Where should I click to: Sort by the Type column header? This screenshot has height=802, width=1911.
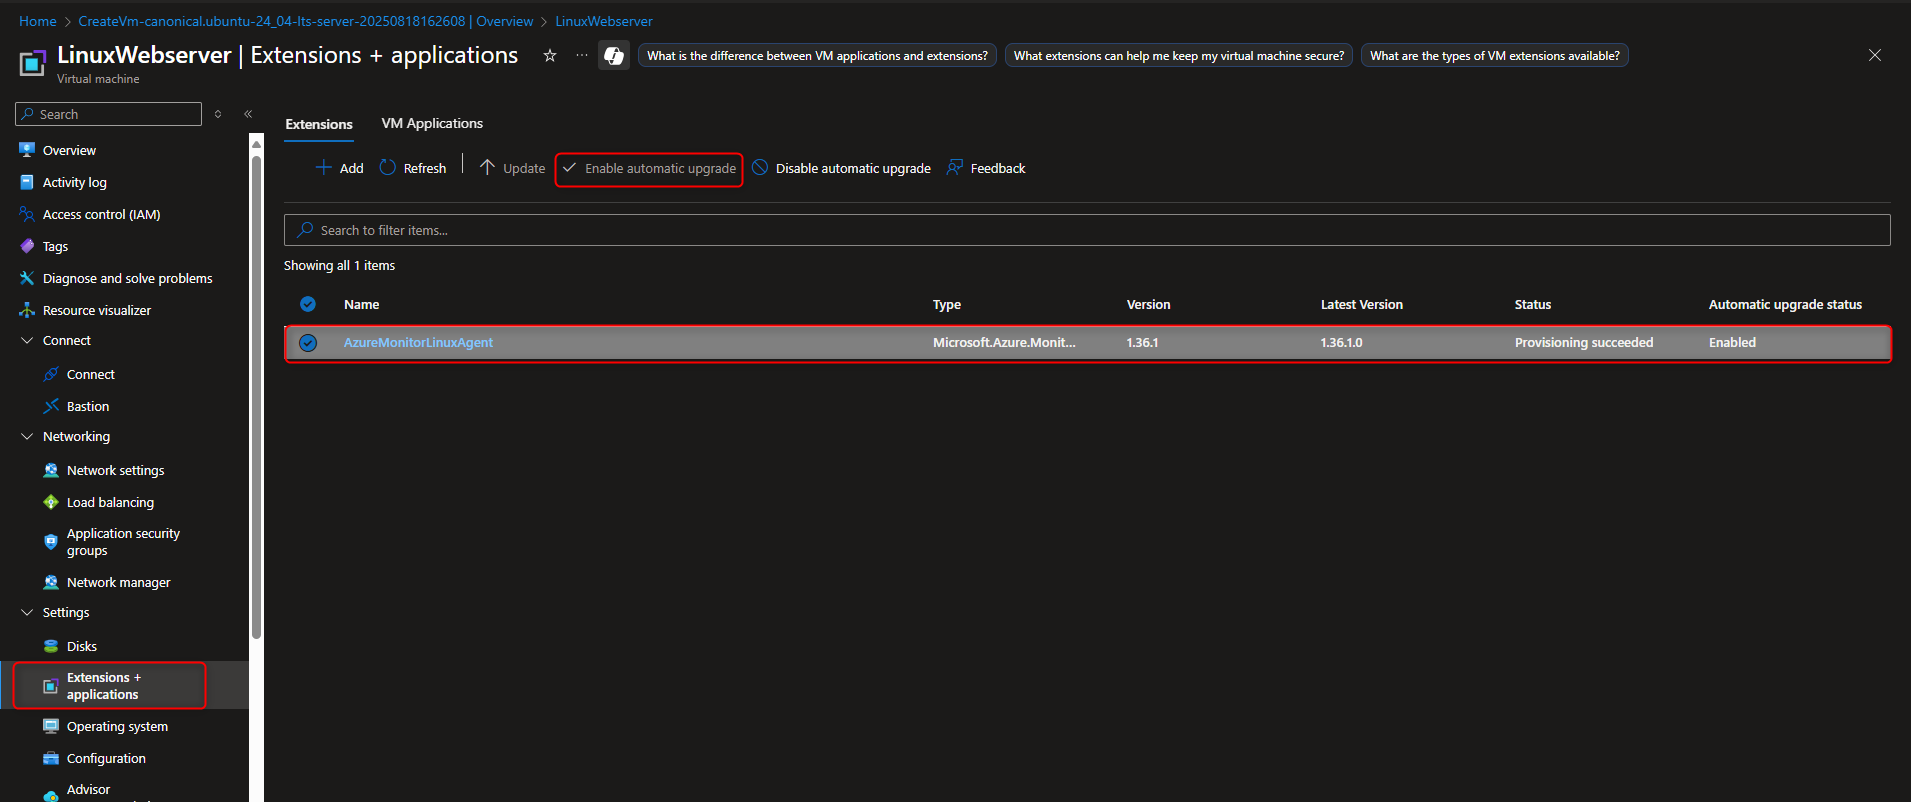pos(947,304)
